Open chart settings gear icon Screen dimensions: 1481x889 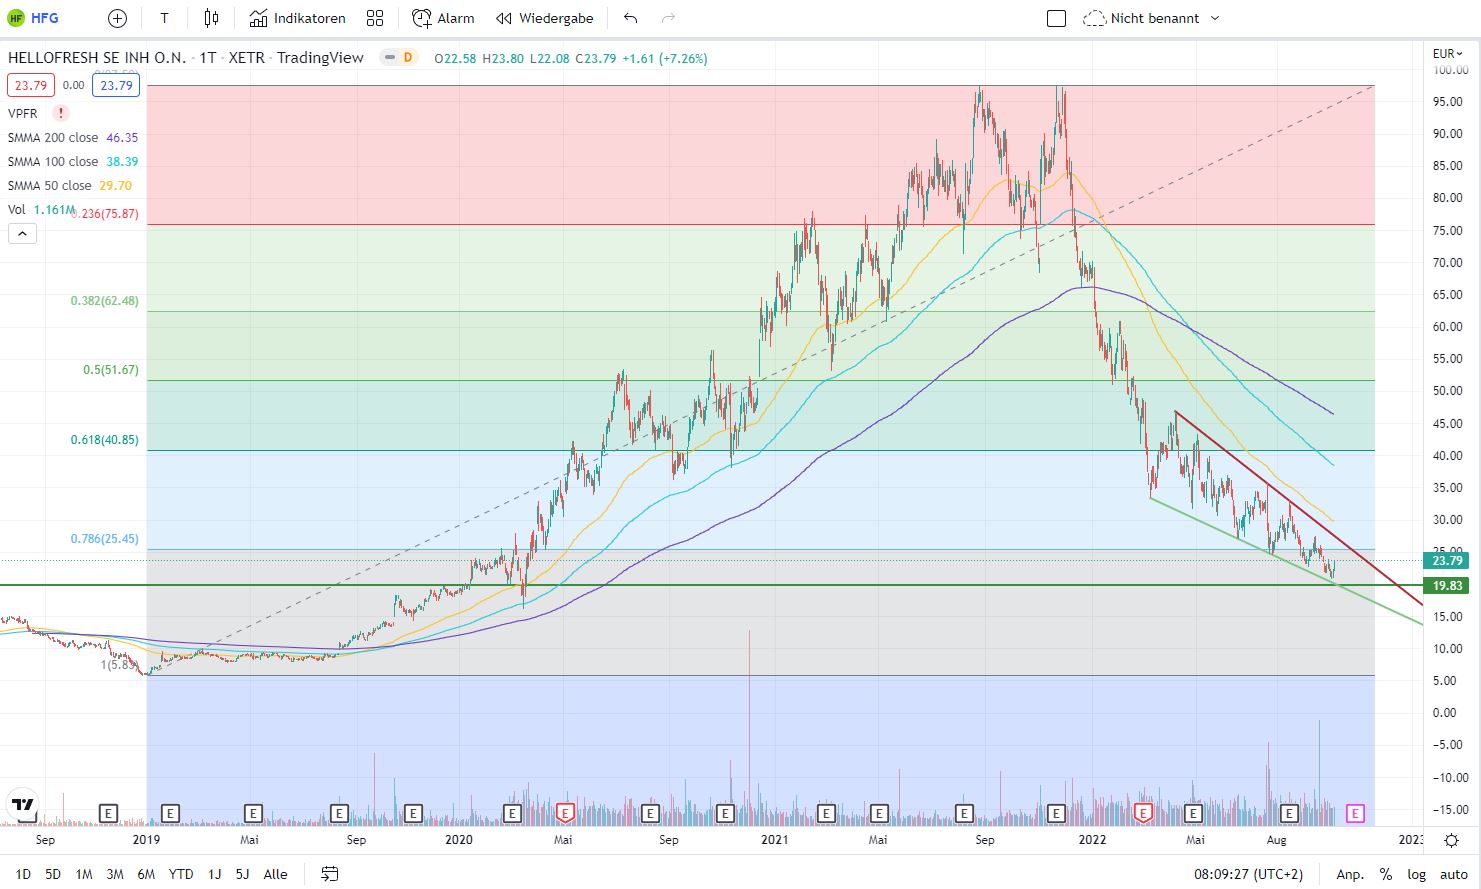tap(1451, 840)
